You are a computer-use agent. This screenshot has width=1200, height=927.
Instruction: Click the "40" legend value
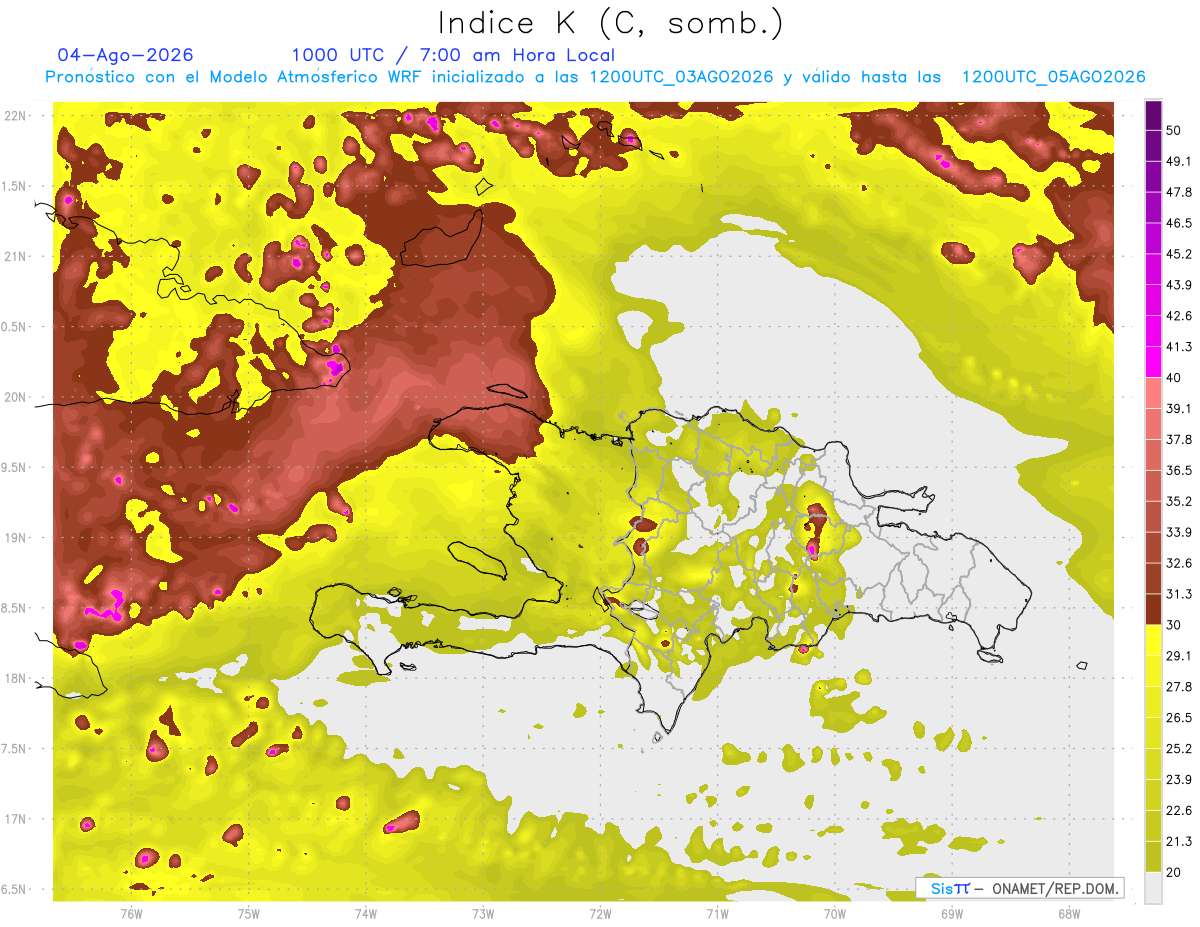coord(1174,377)
